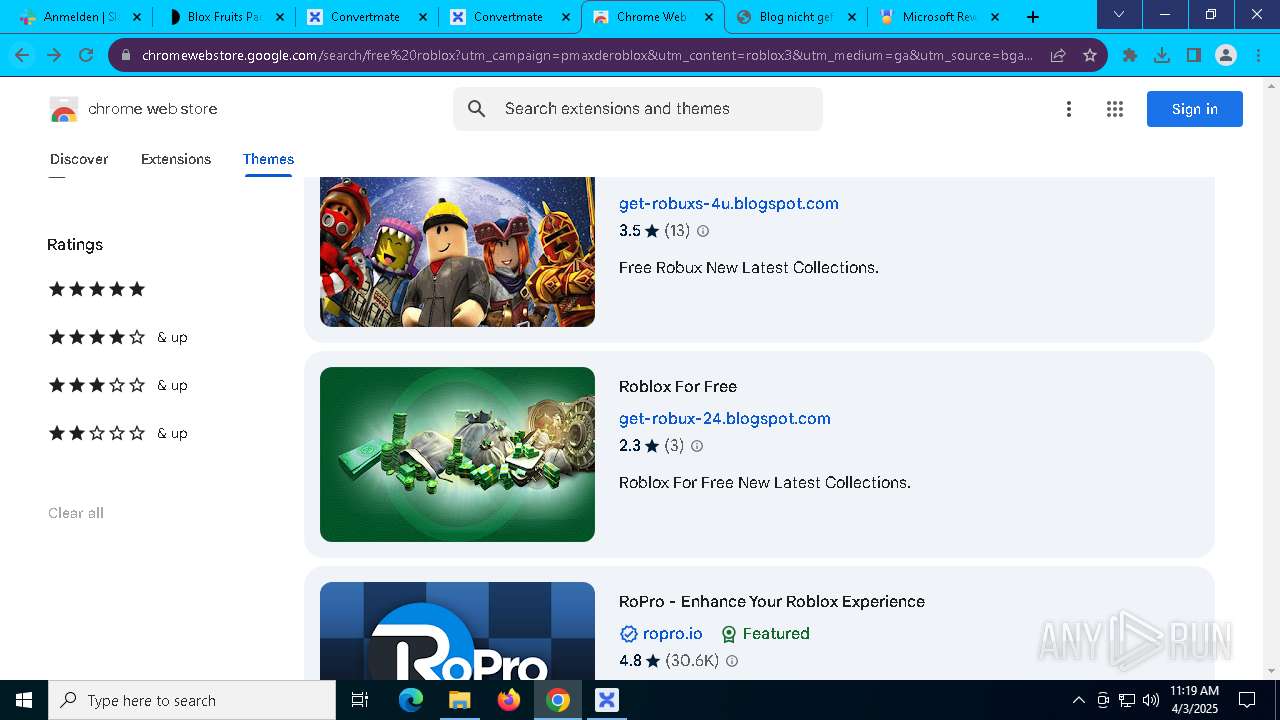
Task: Filter by three stars & up
Action: (x=118, y=385)
